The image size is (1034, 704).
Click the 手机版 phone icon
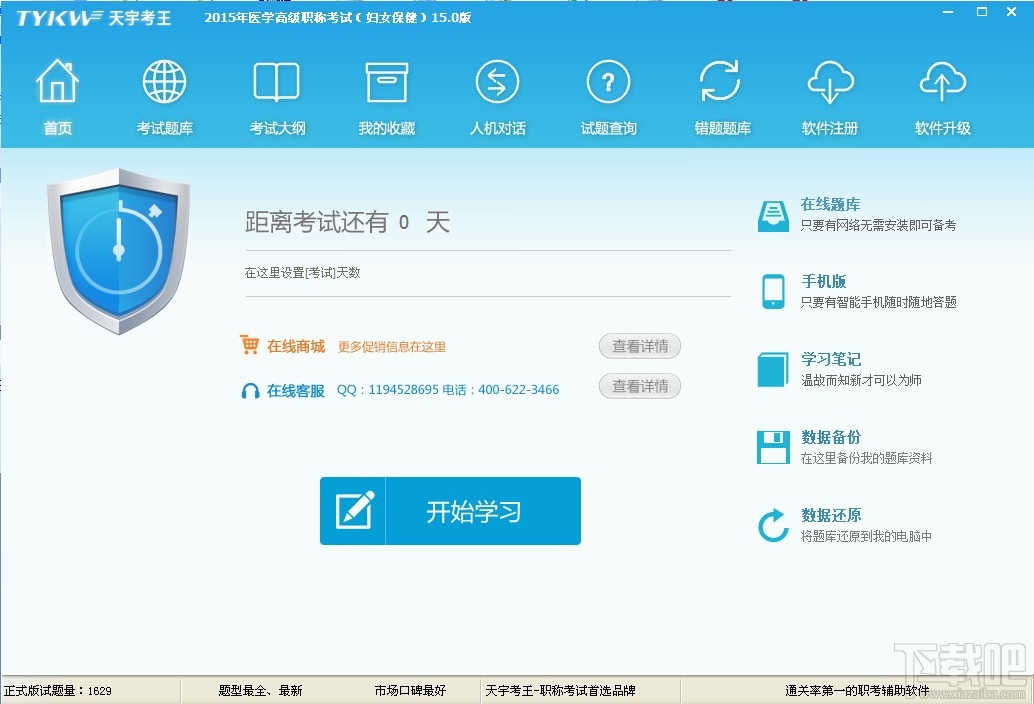pos(773,291)
